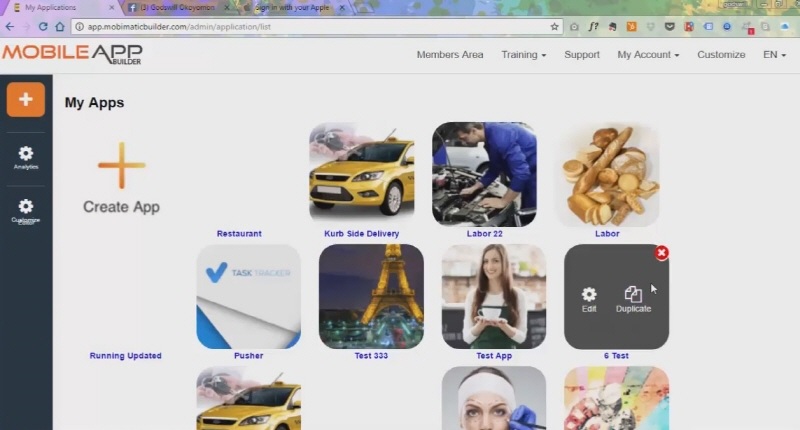Click the site info icon in the address bar

click(x=79, y=27)
